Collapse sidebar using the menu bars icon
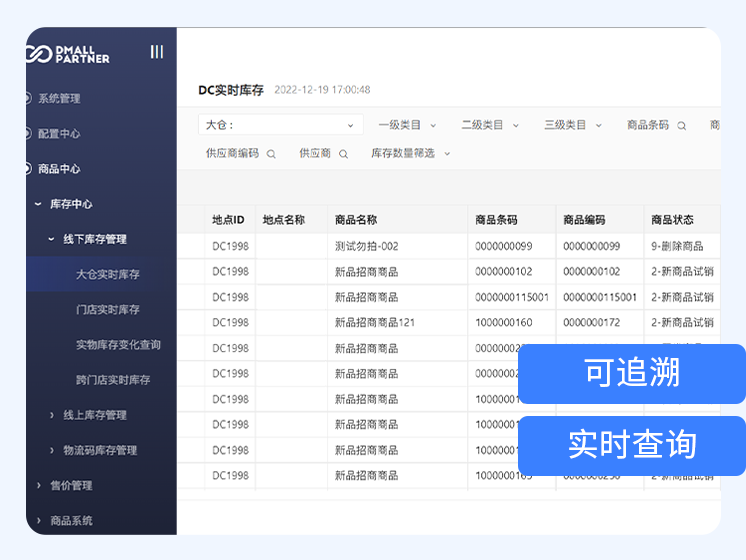 coord(156,52)
